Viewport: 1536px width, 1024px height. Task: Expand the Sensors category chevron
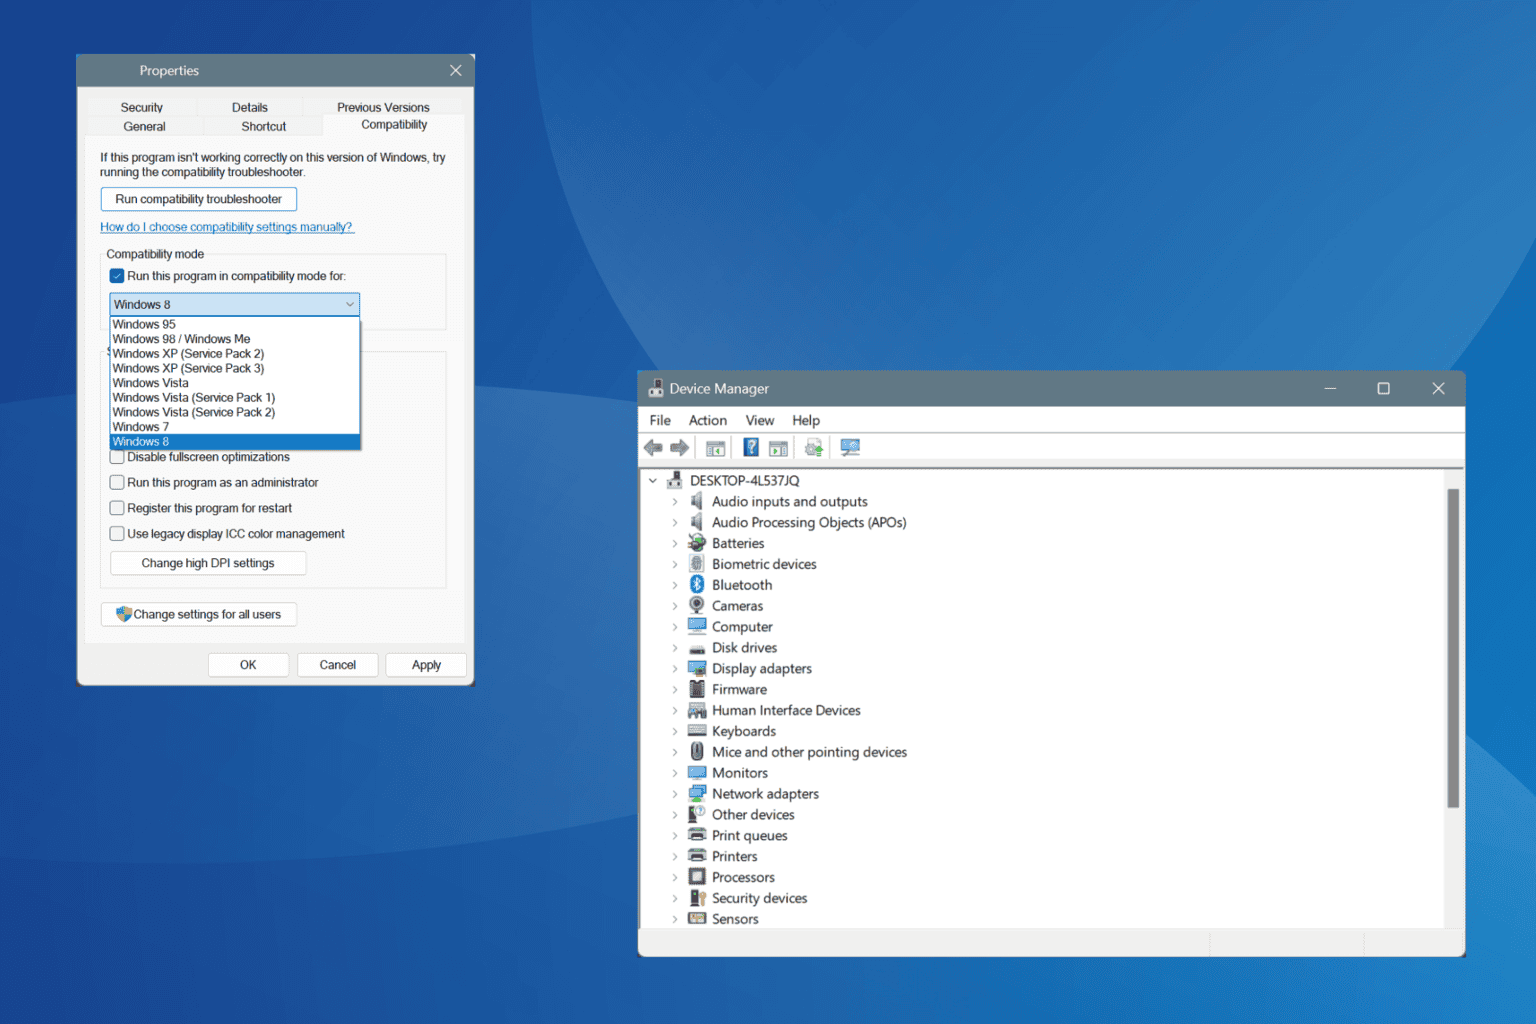[675, 919]
